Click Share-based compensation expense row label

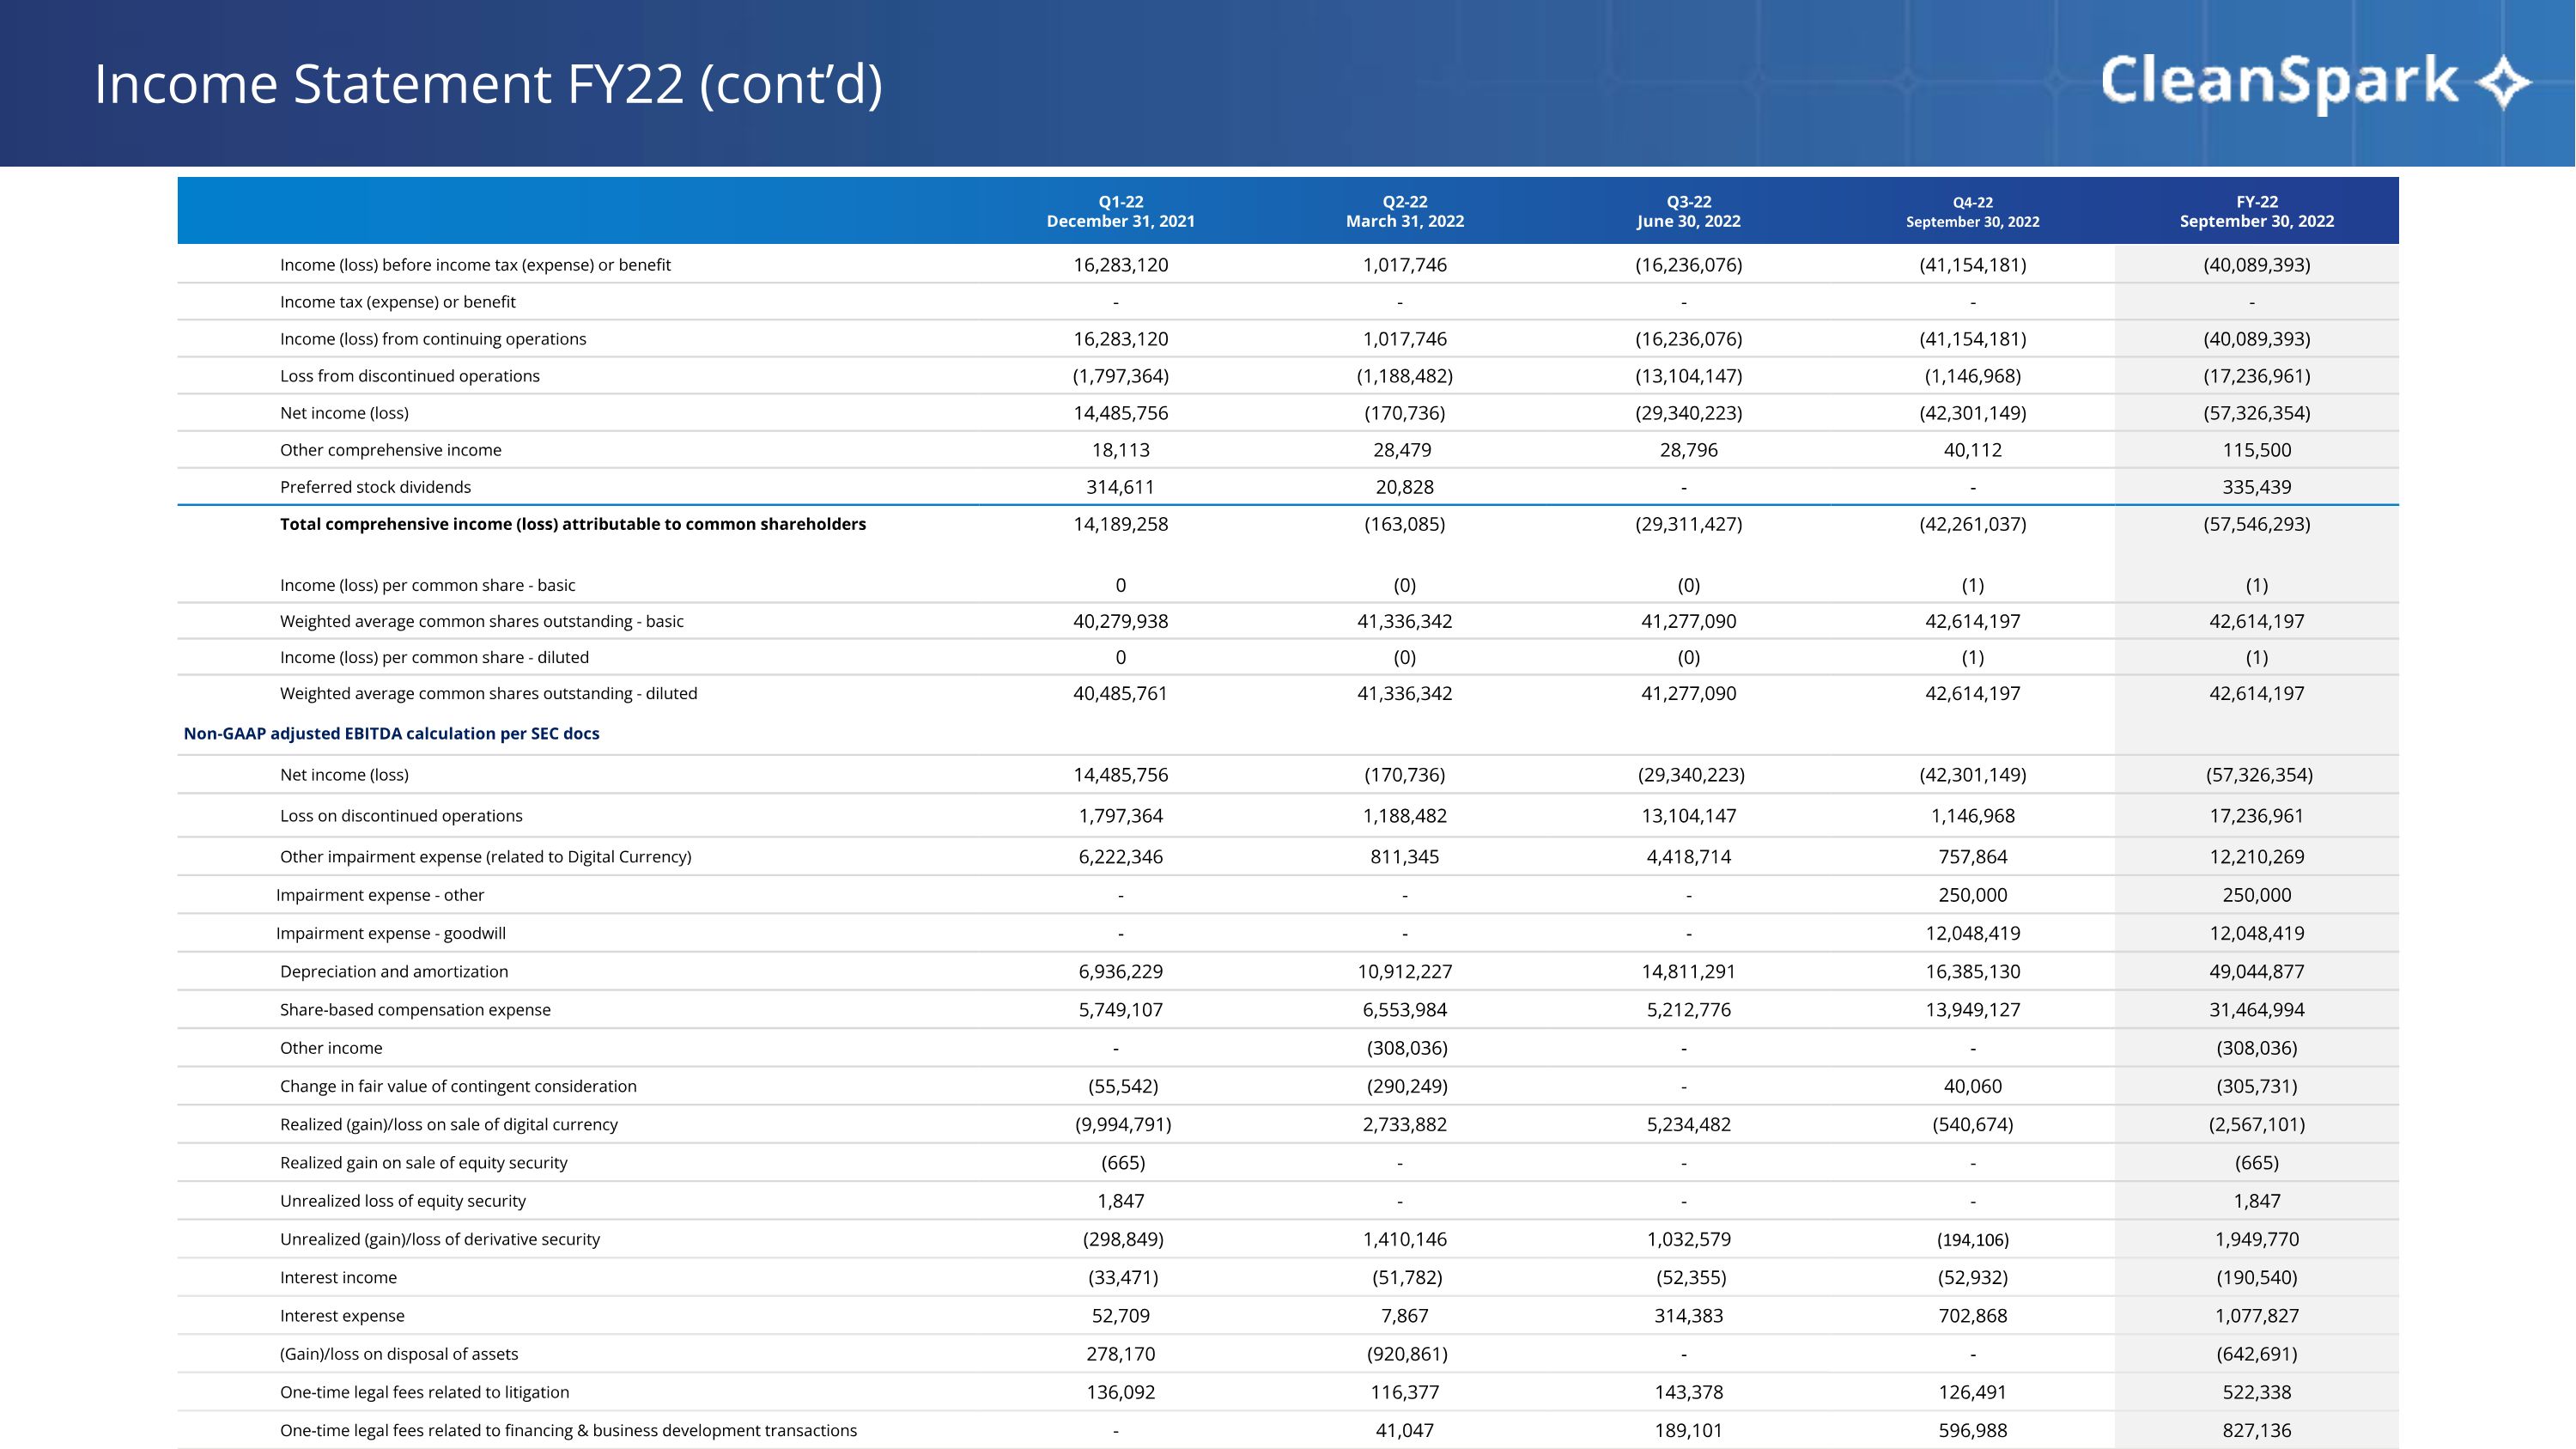[x=415, y=1010]
